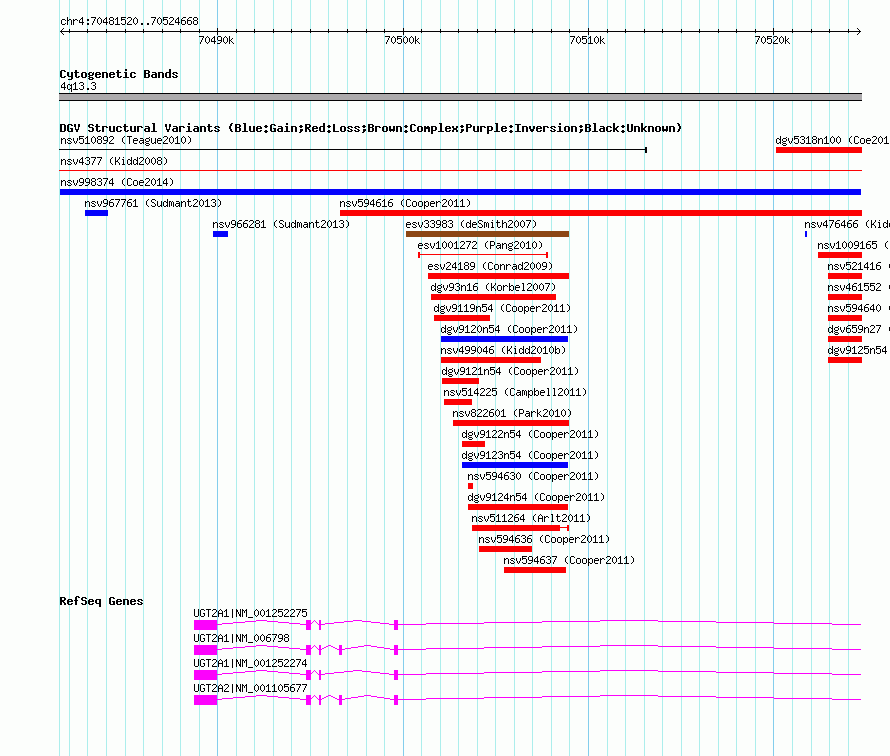Click the blue dgv9120n54 gain bar

tap(504, 339)
